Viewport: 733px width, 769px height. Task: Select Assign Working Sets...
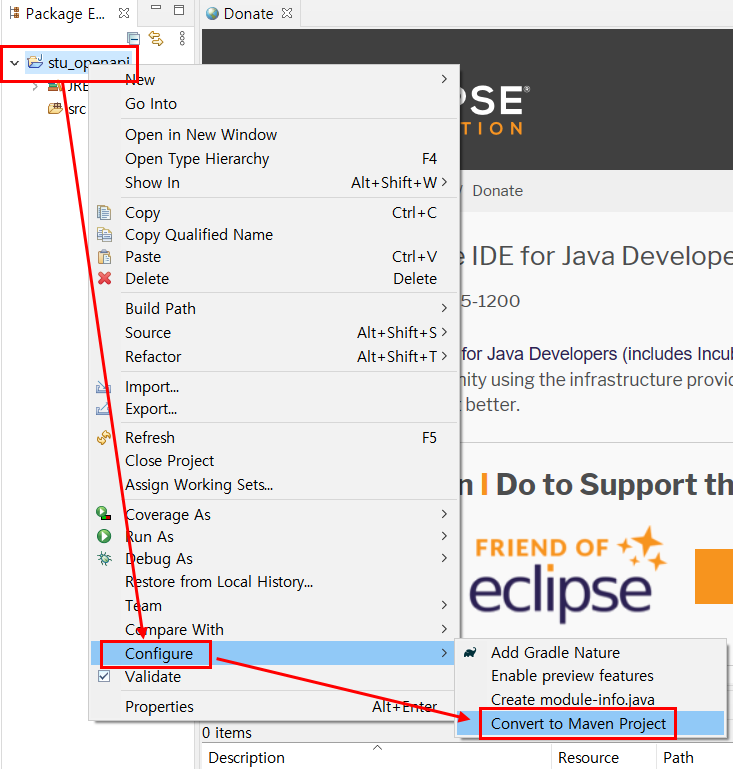(x=199, y=485)
